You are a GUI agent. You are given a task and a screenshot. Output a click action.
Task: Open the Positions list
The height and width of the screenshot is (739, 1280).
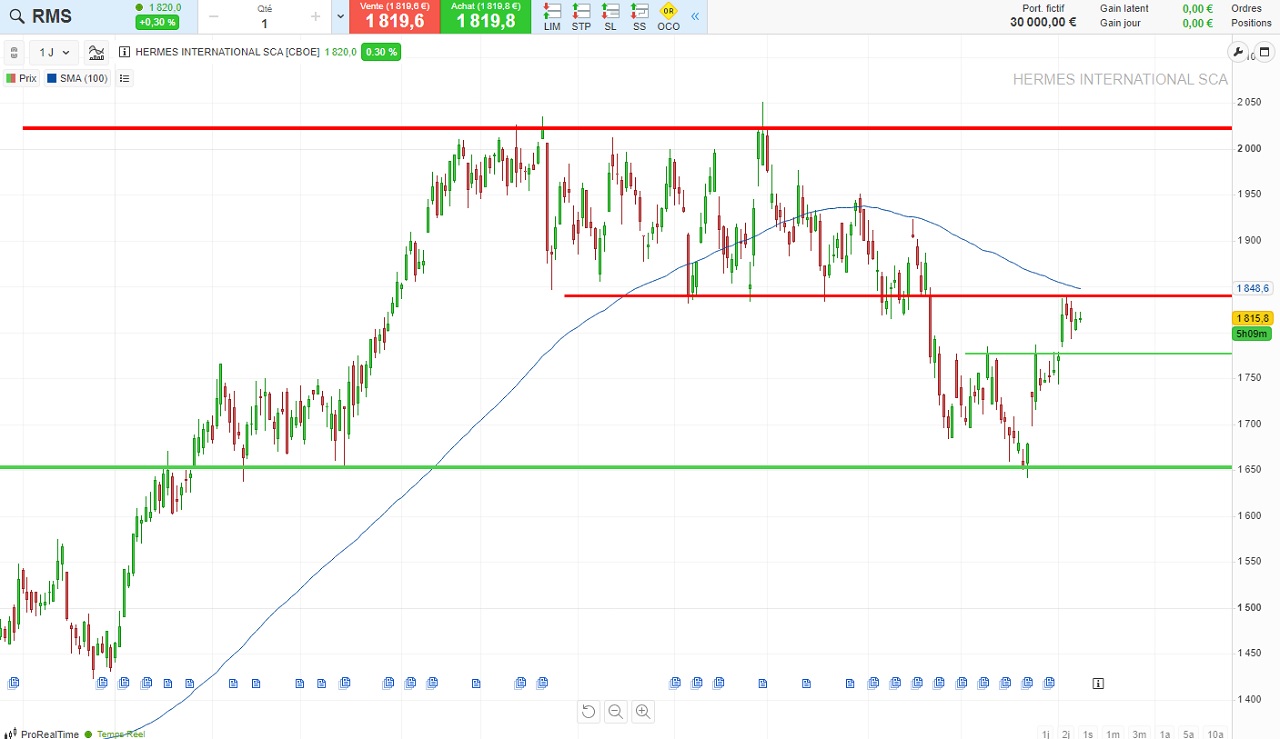pyautogui.click(x=1251, y=23)
